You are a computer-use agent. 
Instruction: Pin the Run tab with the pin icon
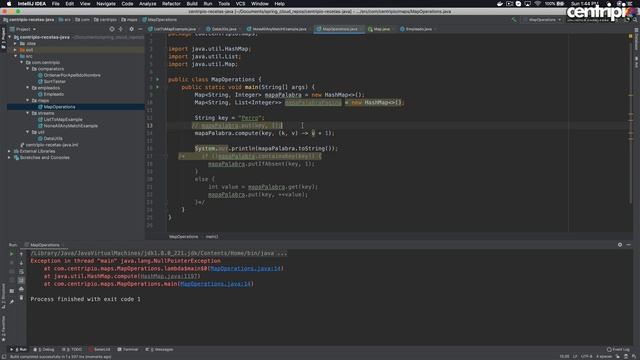[x=11, y=302]
